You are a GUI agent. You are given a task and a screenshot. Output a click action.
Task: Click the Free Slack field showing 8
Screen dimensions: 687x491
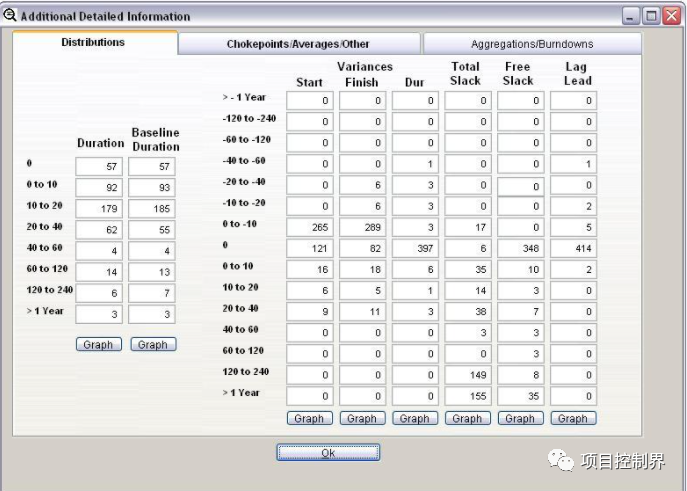521,375
